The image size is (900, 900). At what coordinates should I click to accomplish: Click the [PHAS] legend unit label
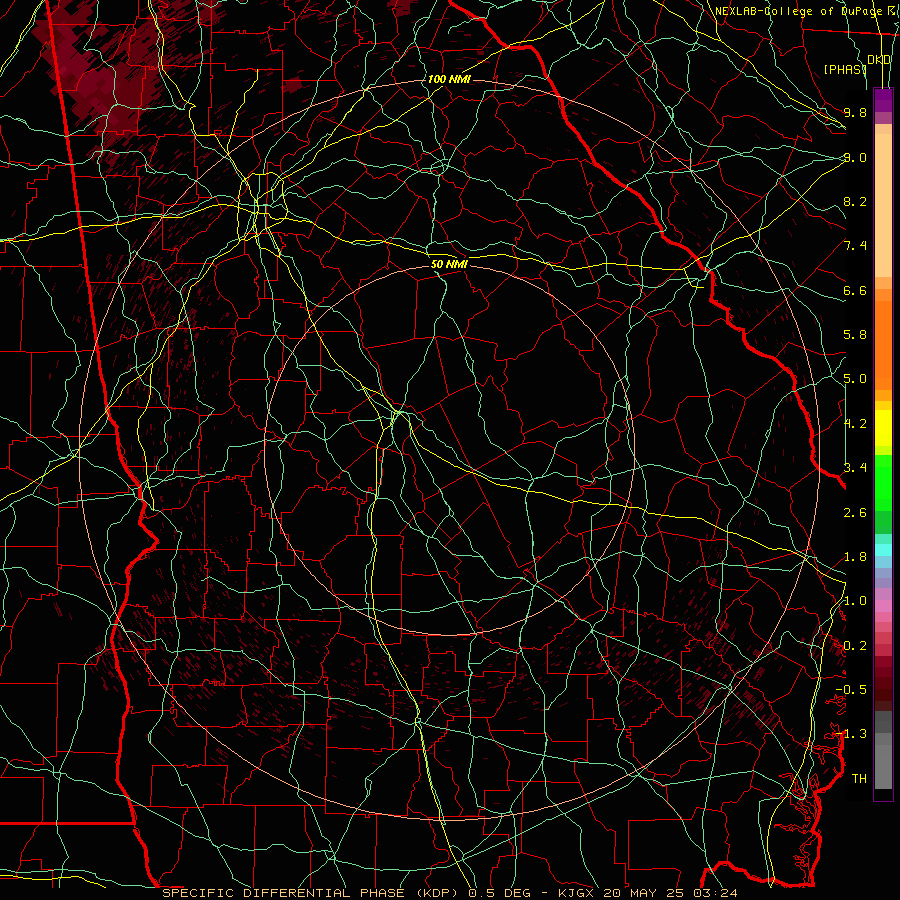click(x=845, y=69)
